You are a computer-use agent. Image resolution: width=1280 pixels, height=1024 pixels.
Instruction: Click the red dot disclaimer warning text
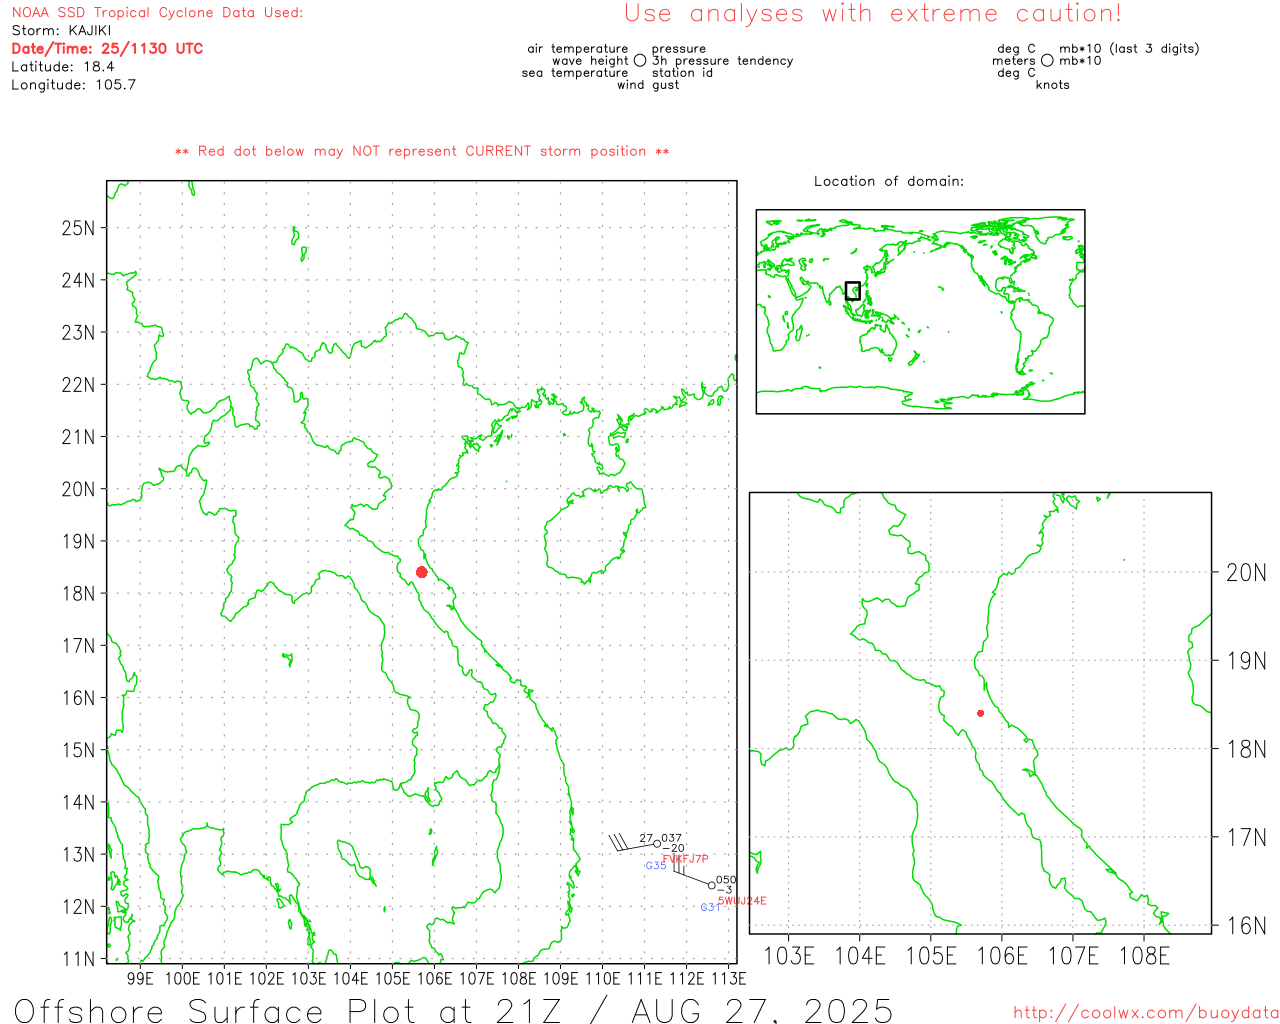(422, 151)
